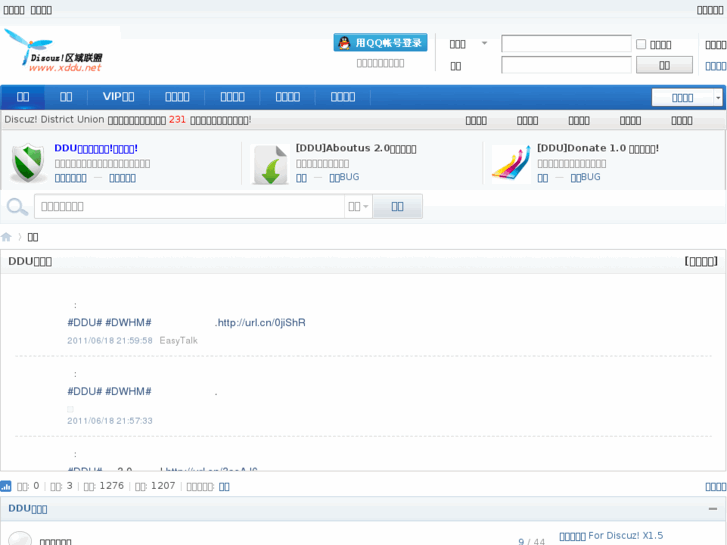Image resolution: width=727 pixels, height=545 pixels.
Task: Click #DWHM# hashtag in the 21:59:58 post
Action: [128, 322]
